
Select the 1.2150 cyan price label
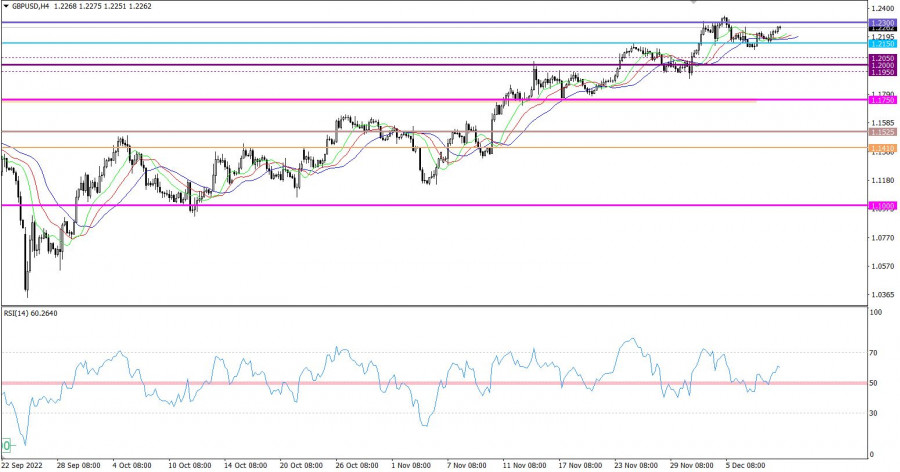pyautogui.click(x=881, y=44)
